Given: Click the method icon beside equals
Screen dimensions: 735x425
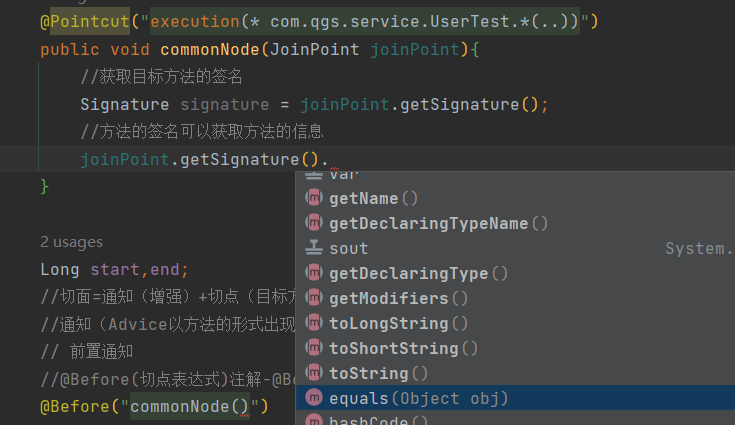Looking at the screenshot, I should click(314, 398).
